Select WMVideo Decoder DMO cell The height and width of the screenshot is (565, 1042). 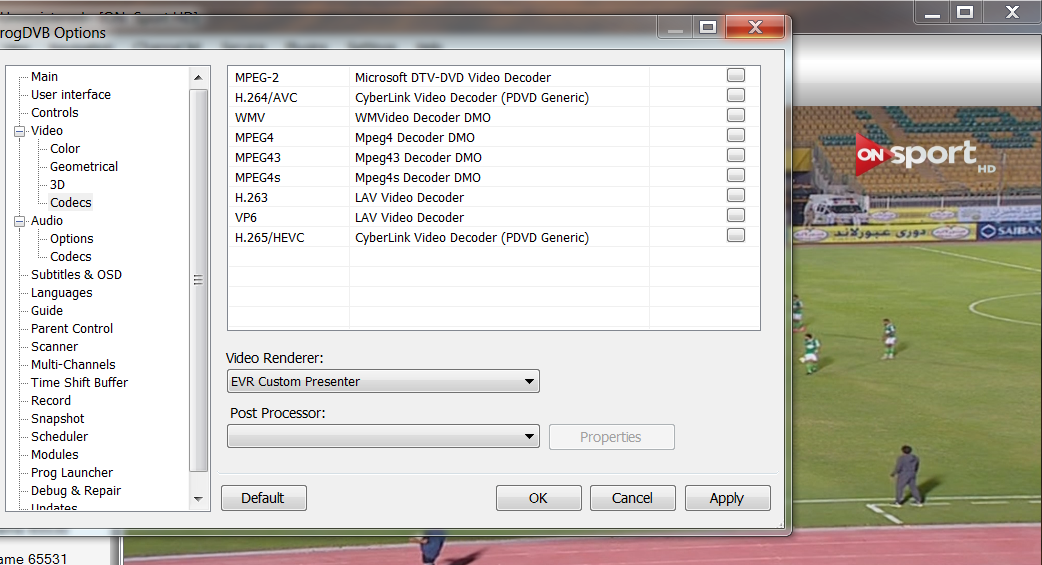[499, 117]
